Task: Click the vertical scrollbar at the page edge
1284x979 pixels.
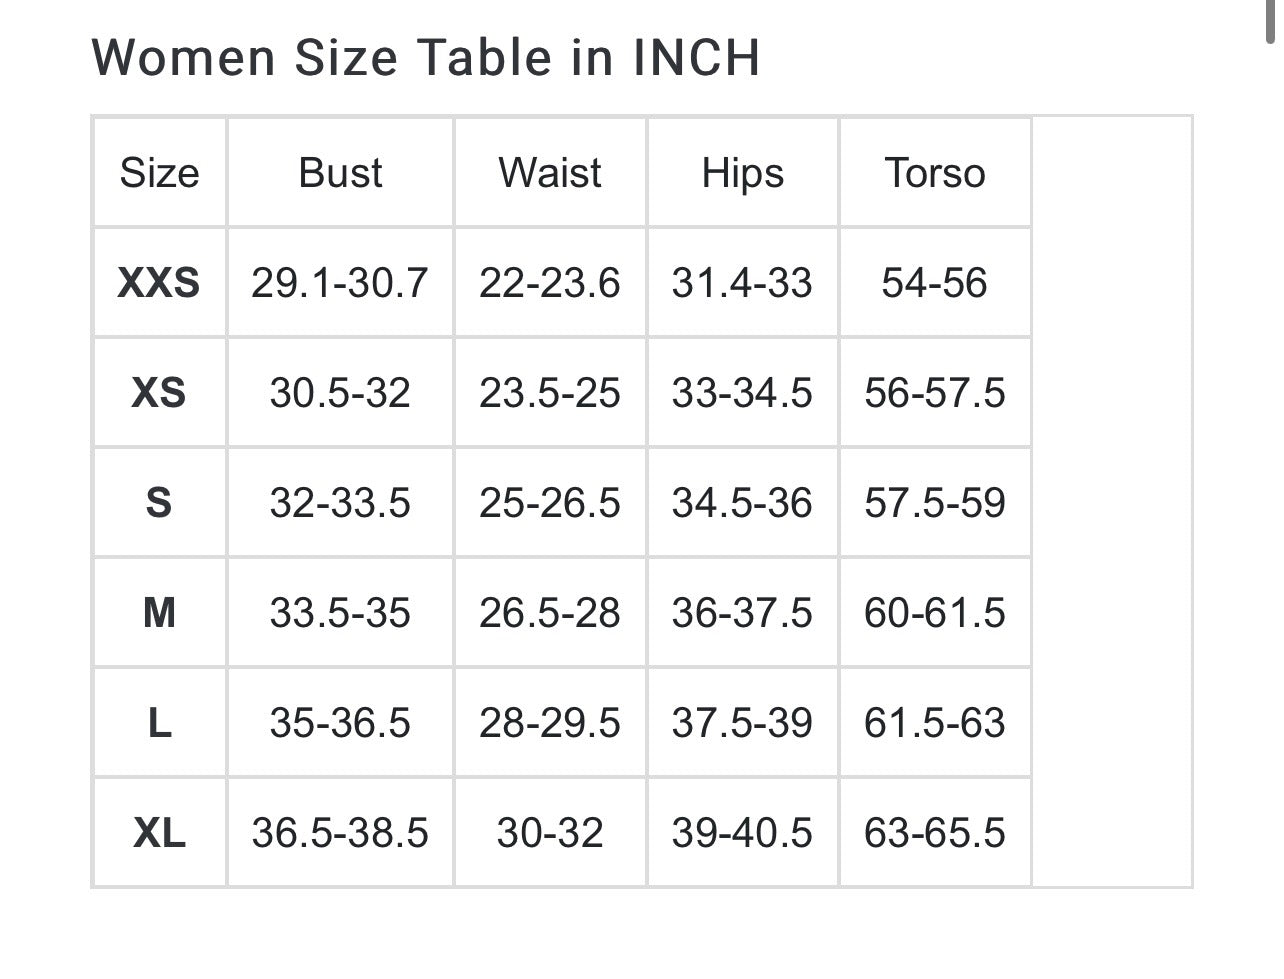Action: click(x=1271, y=20)
